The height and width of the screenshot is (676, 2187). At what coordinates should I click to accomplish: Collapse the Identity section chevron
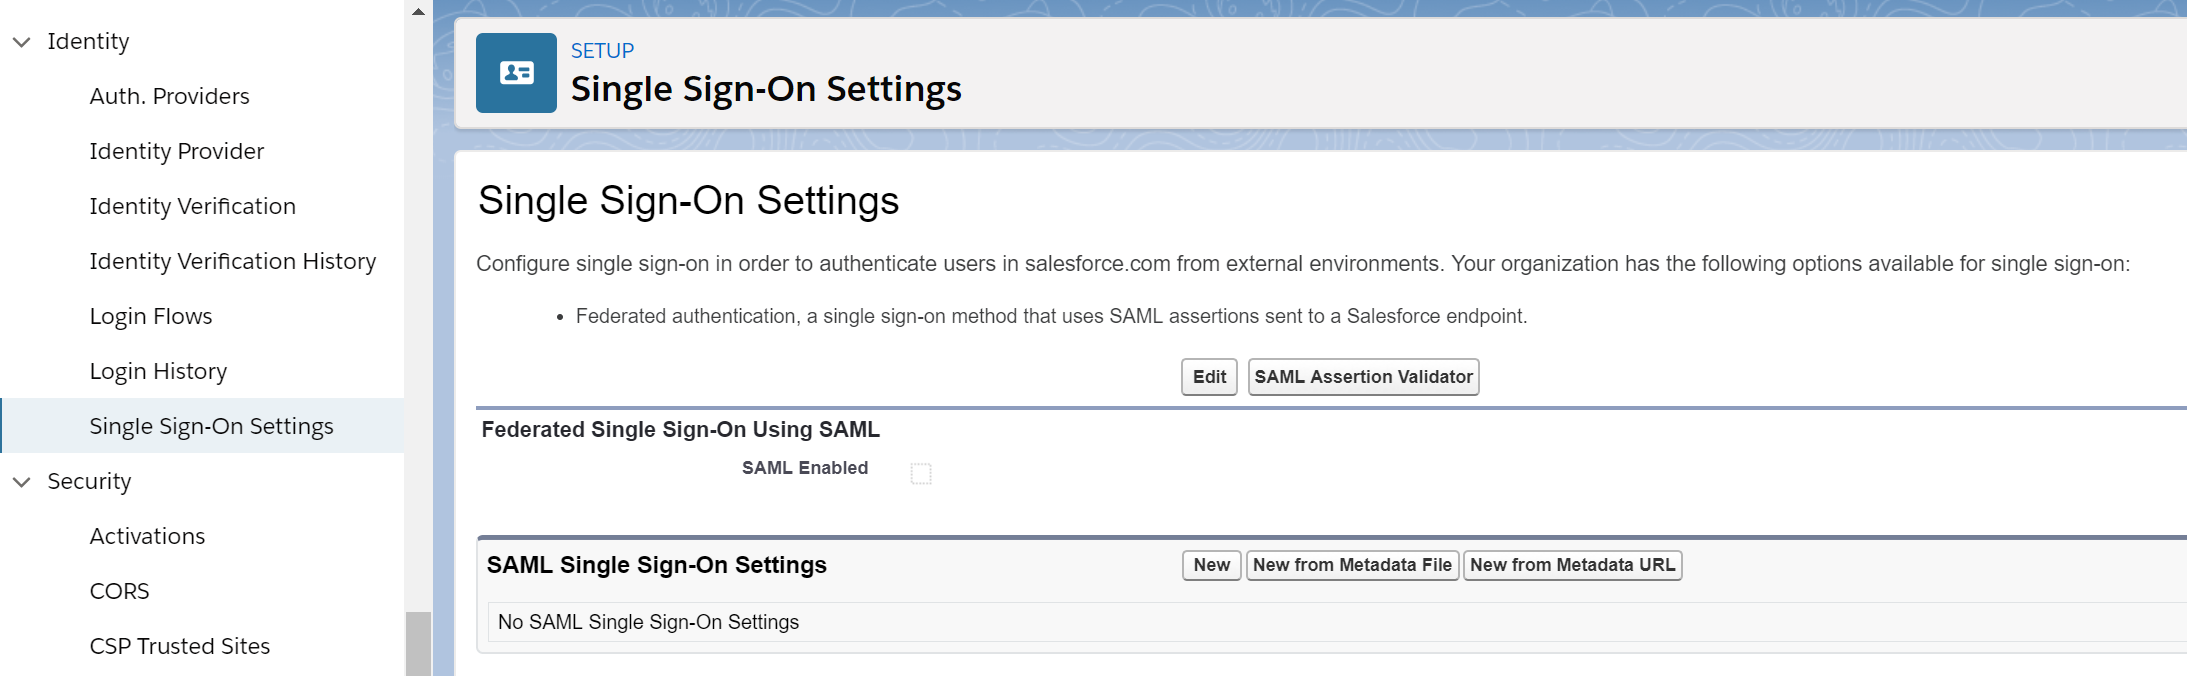22,42
